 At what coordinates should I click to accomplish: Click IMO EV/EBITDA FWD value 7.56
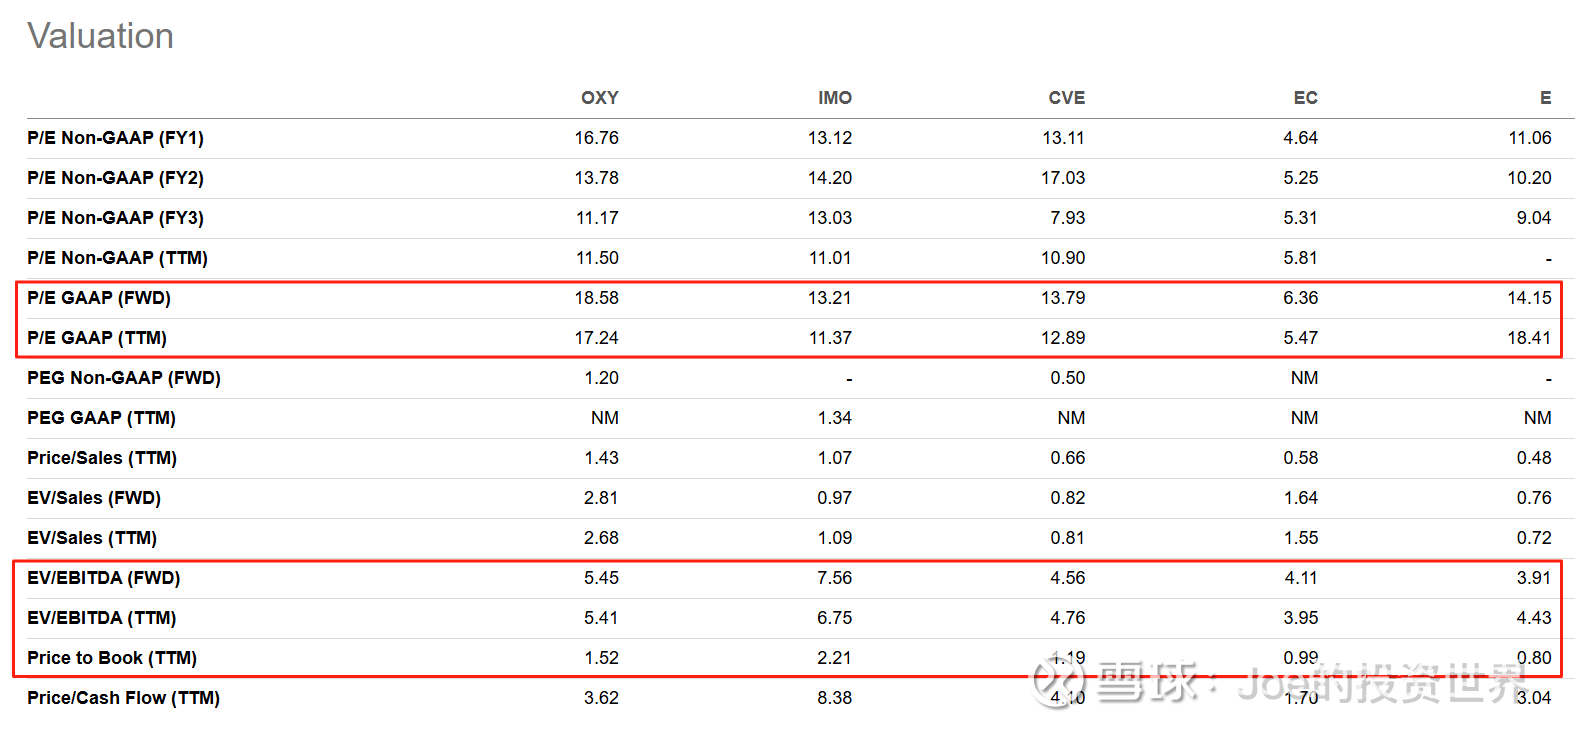tap(835, 578)
